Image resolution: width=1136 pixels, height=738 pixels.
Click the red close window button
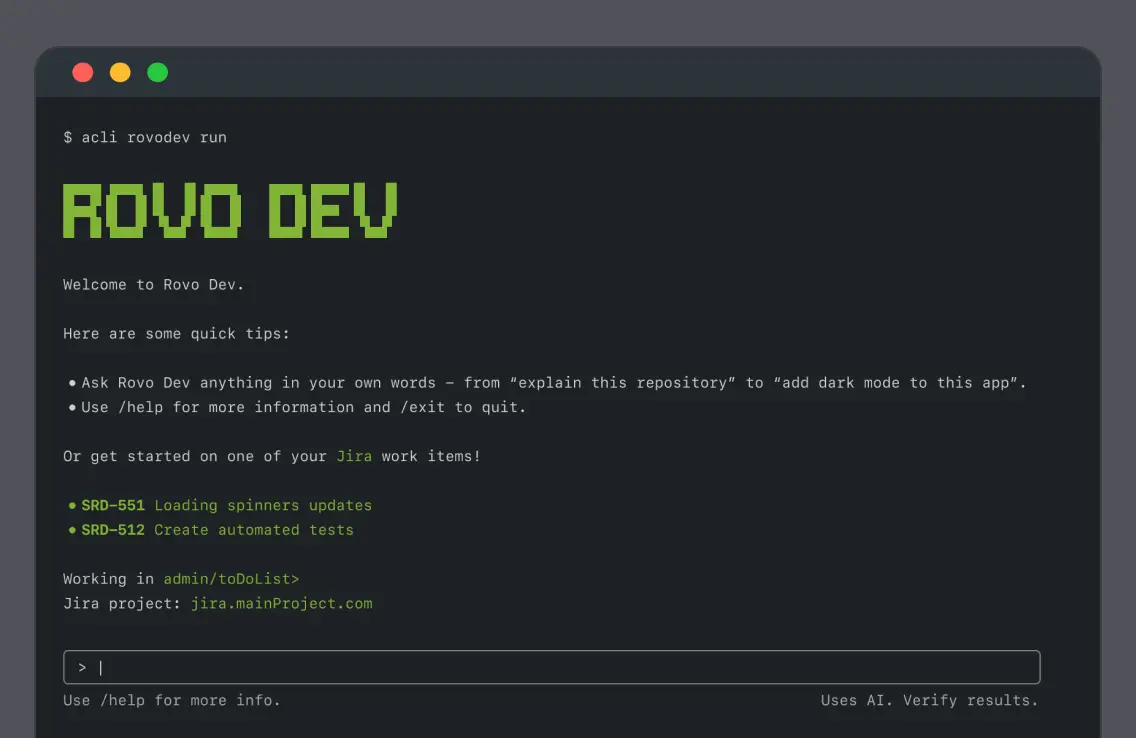pos(83,72)
